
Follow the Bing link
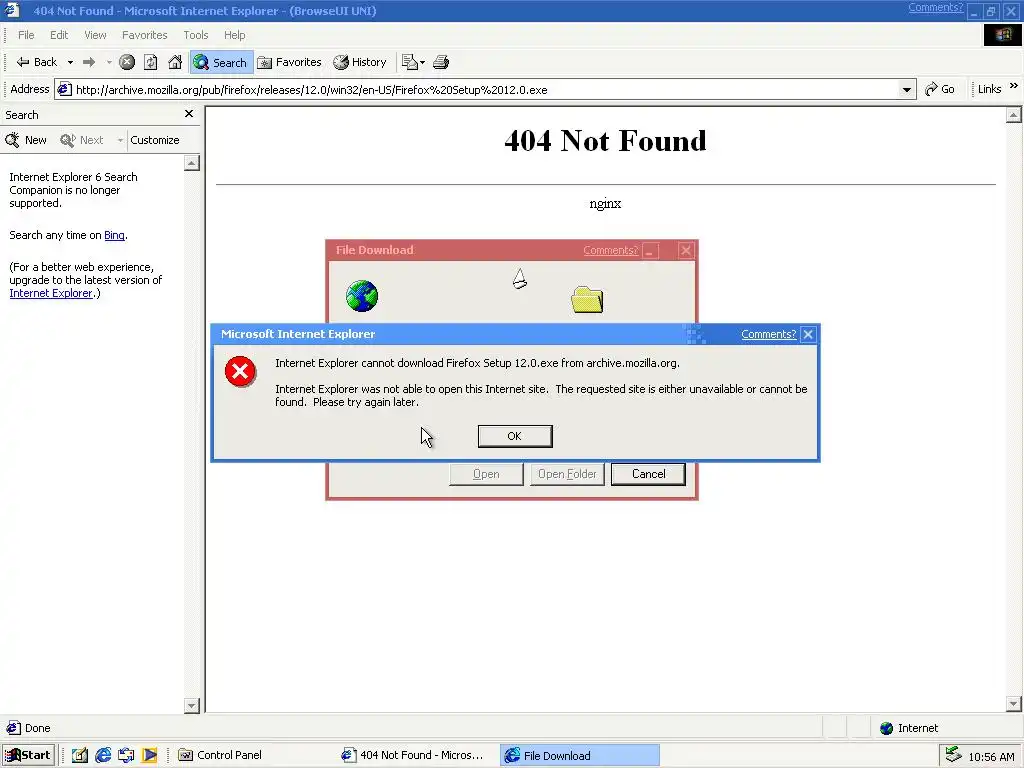point(114,235)
